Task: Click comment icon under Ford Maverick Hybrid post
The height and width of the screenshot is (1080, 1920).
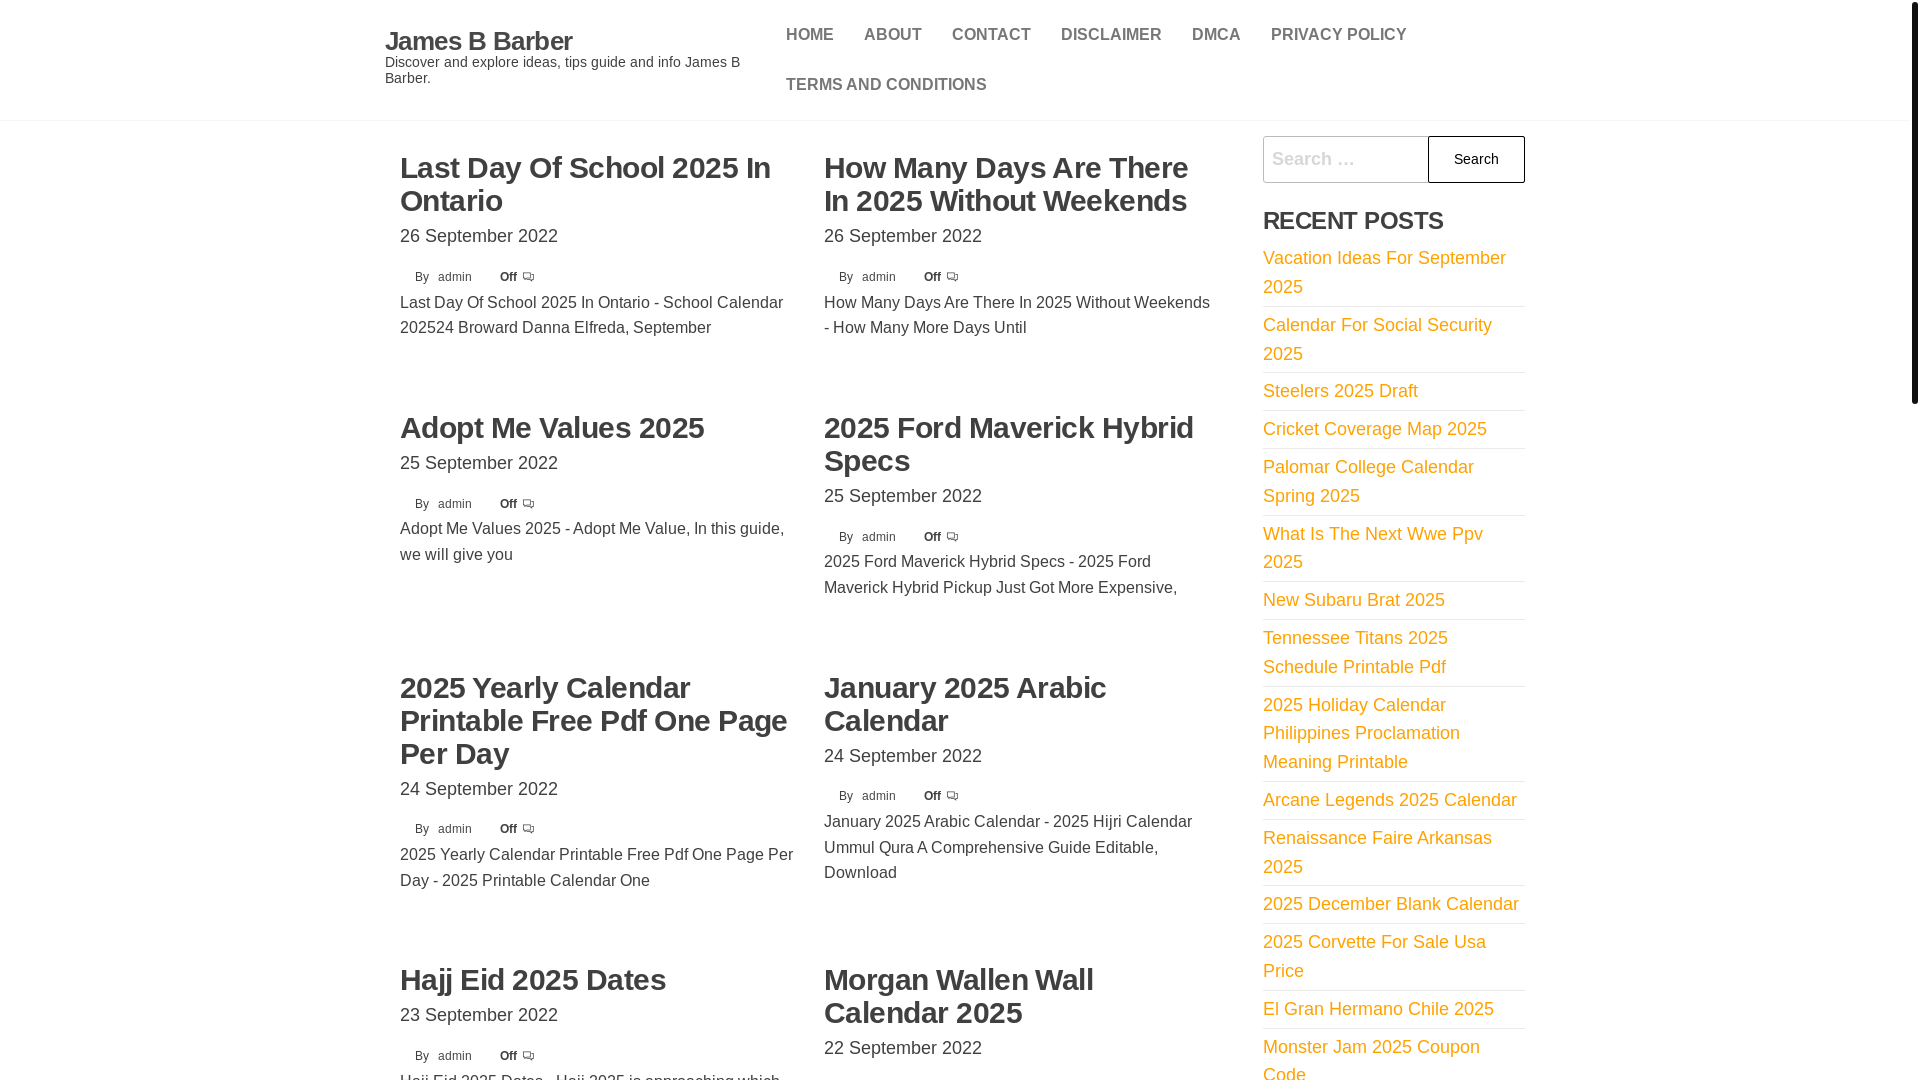Action: coord(952,537)
